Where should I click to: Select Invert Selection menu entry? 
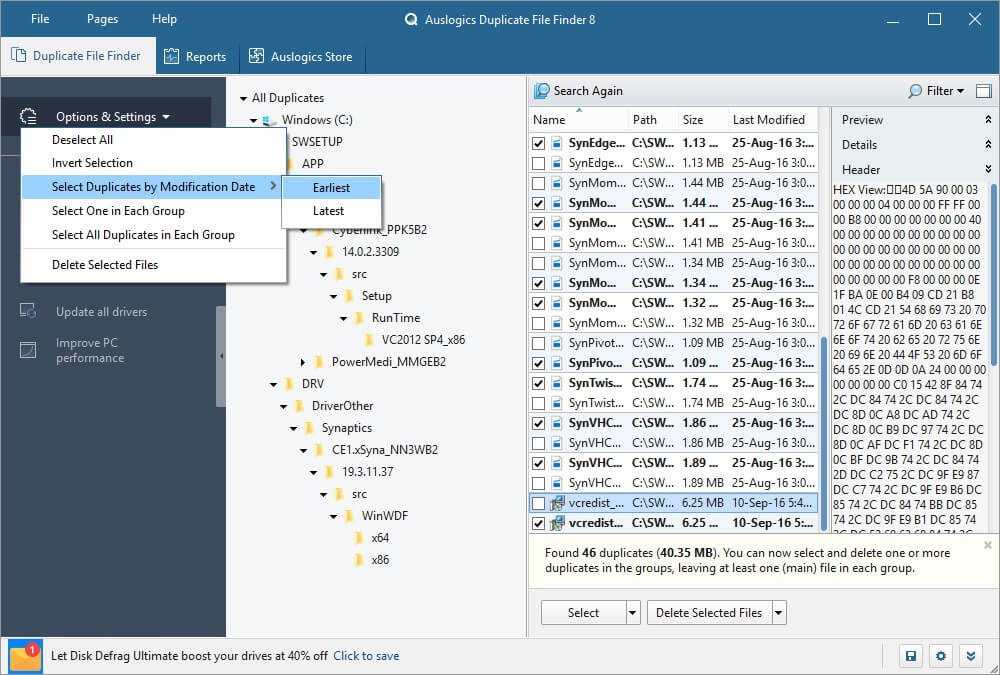click(x=92, y=163)
